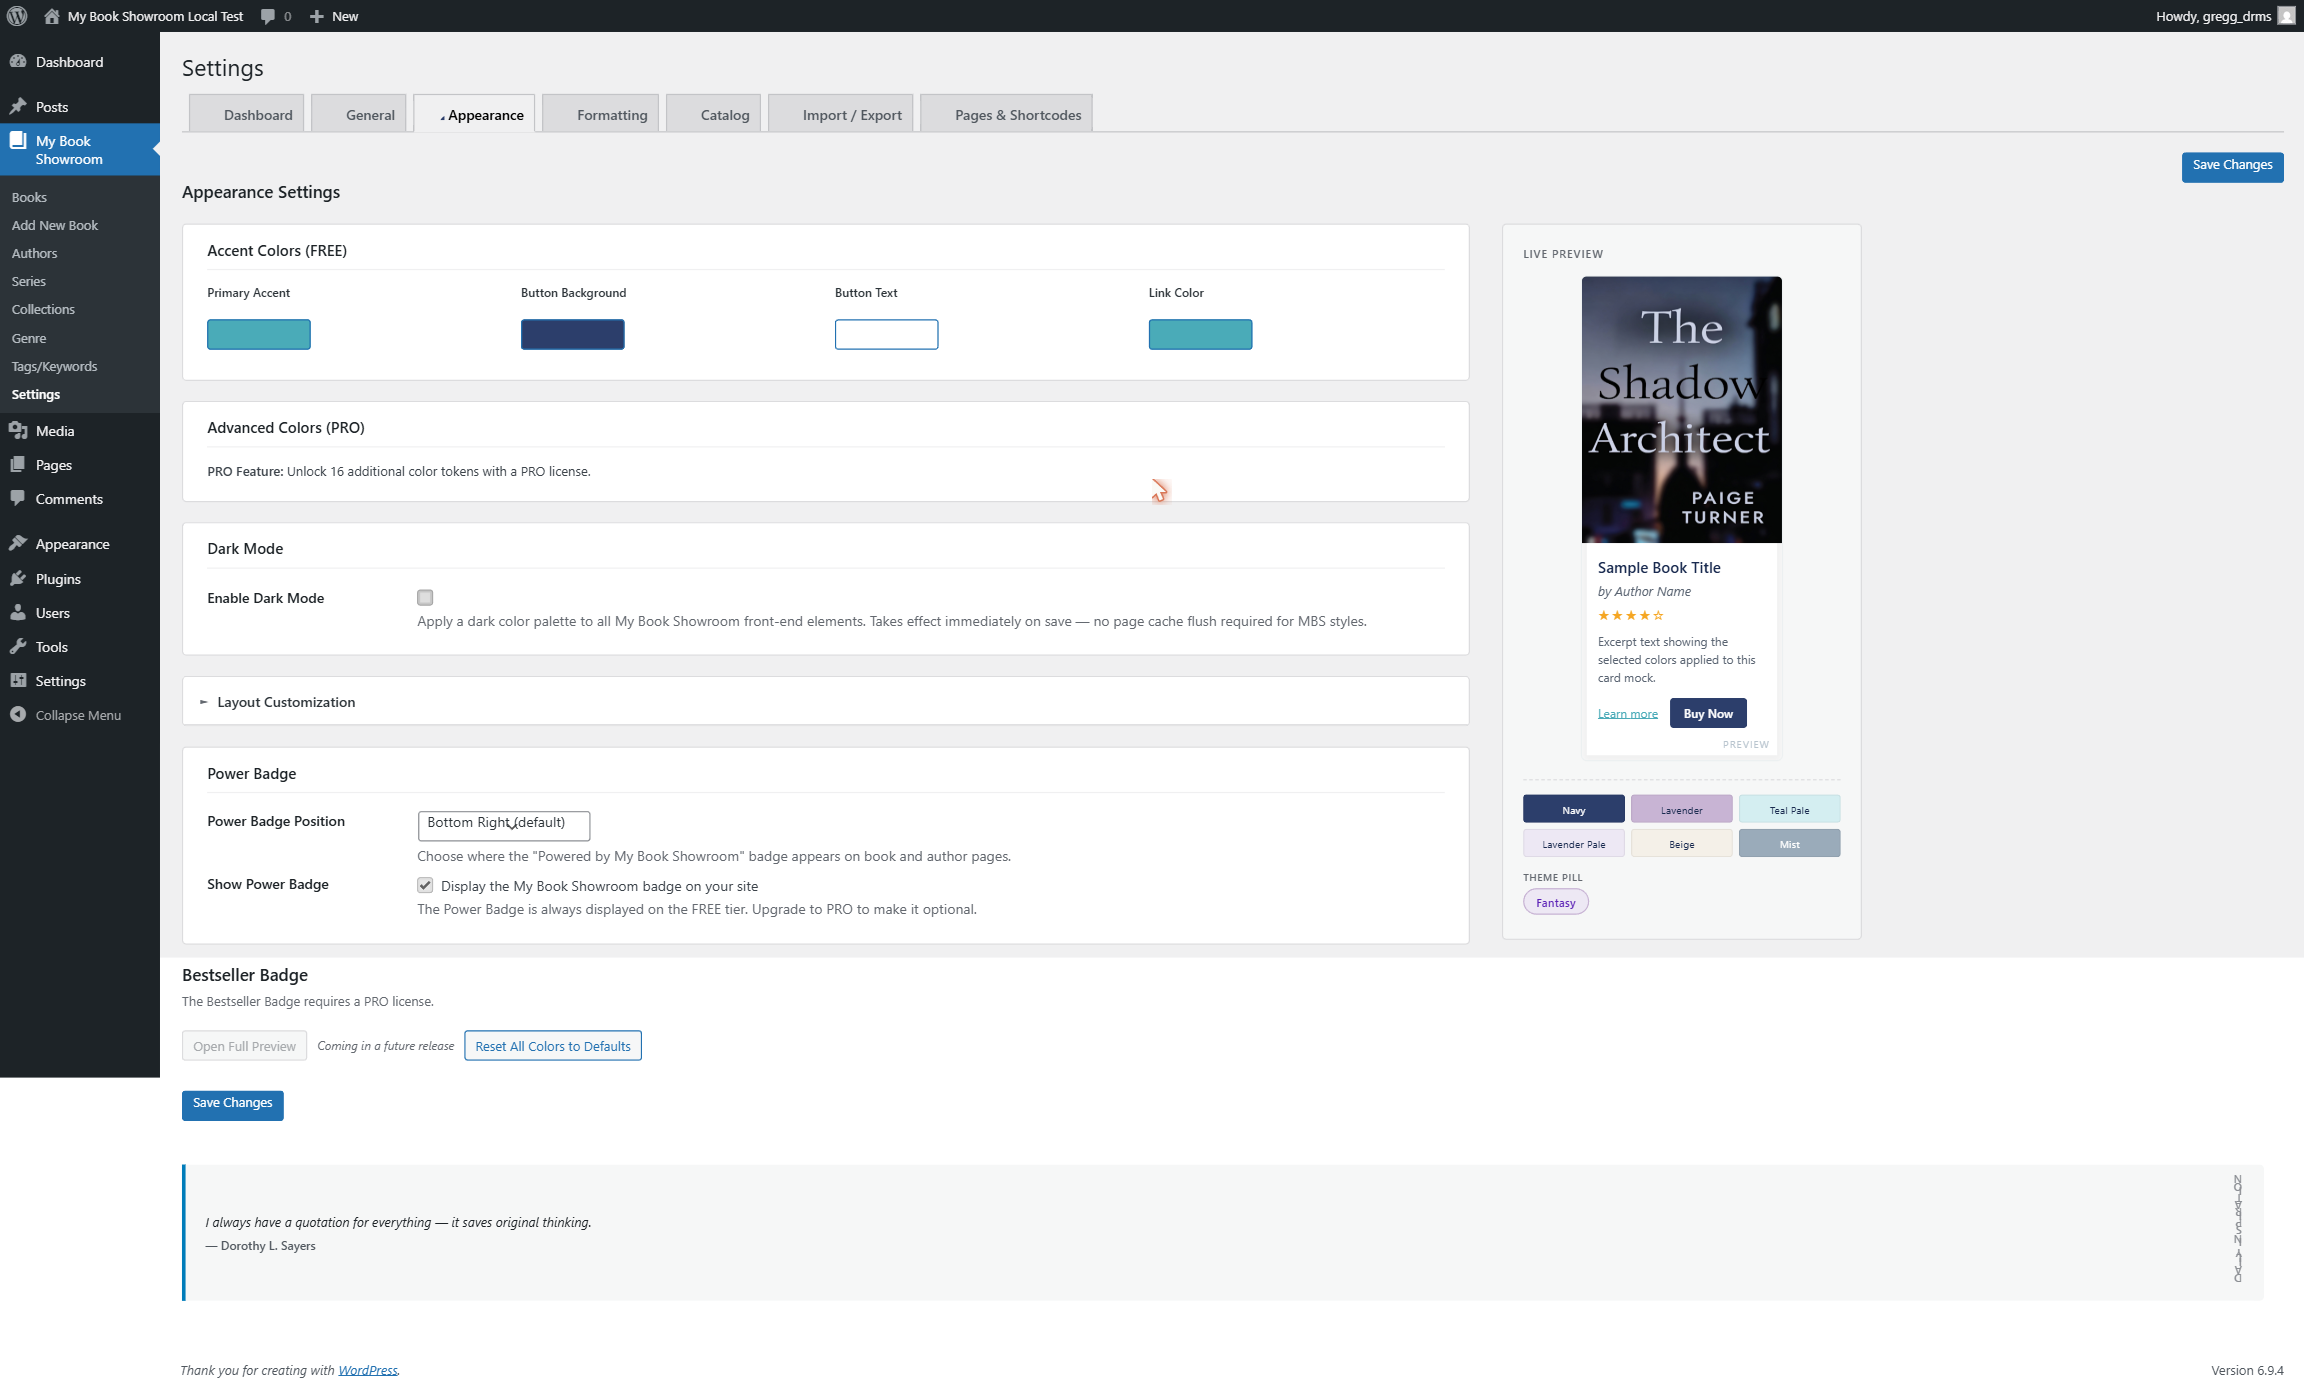Click the Appearance paintbrush icon in sidebar
Screen dimensions: 2304x1389
[18, 543]
